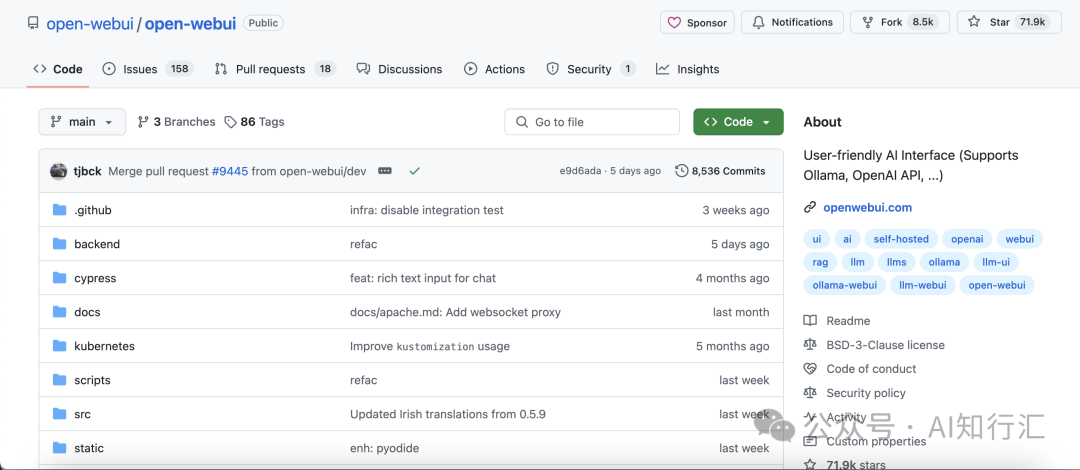
Task: View the 8,536 Commits history
Action: tap(720, 171)
